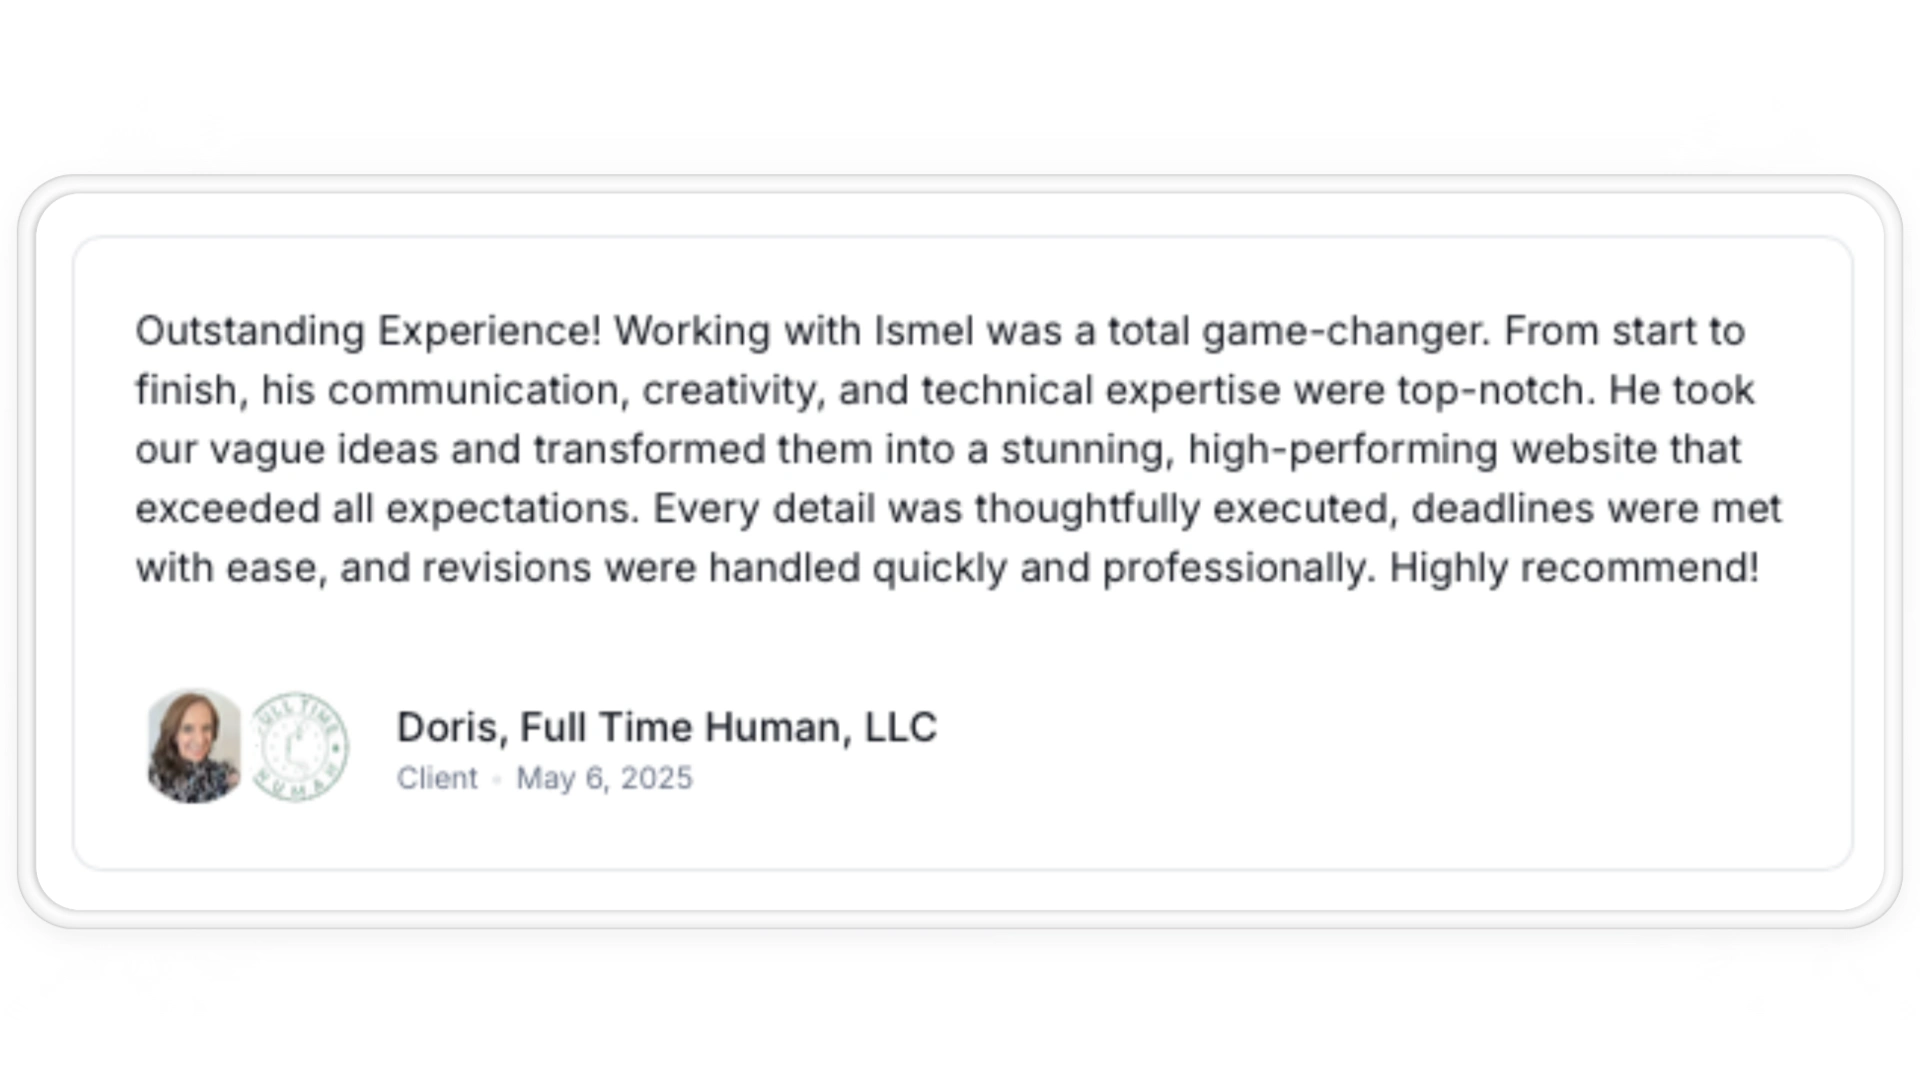Click the word Working after Outstanding Experience!
The width and height of the screenshot is (1920, 1080).
(692, 331)
